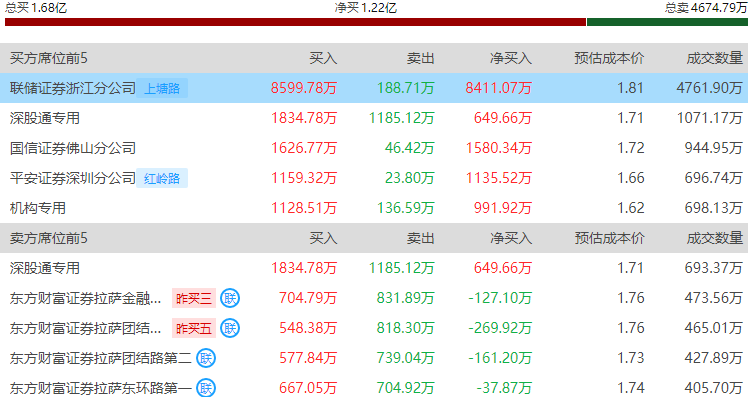Click 联 icon beside 昨买五 tag
This screenshot has height=397, width=748.
(230, 328)
